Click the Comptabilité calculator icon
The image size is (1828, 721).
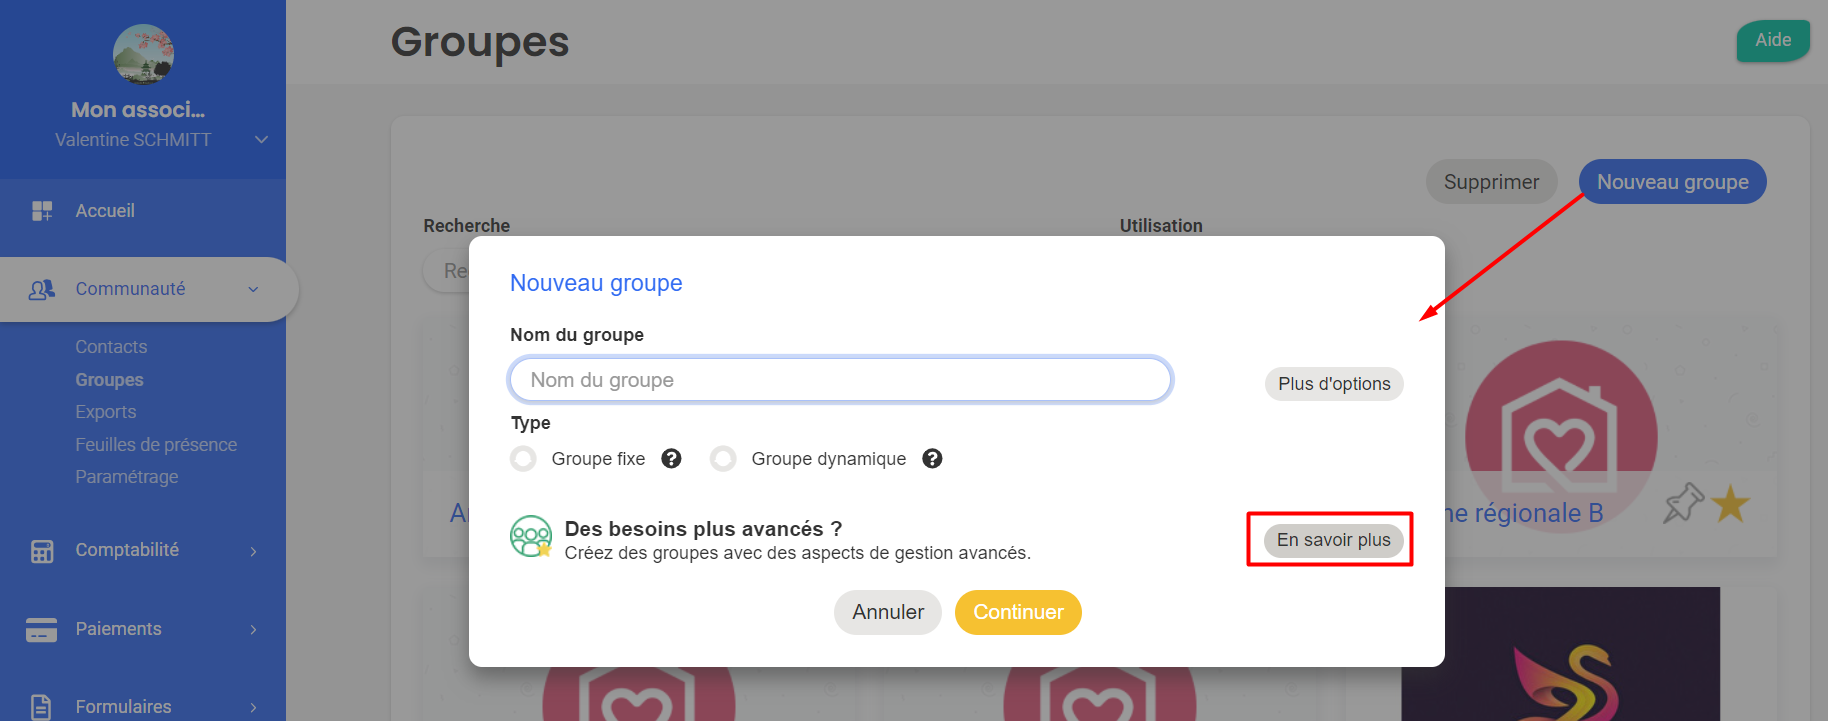point(42,551)
